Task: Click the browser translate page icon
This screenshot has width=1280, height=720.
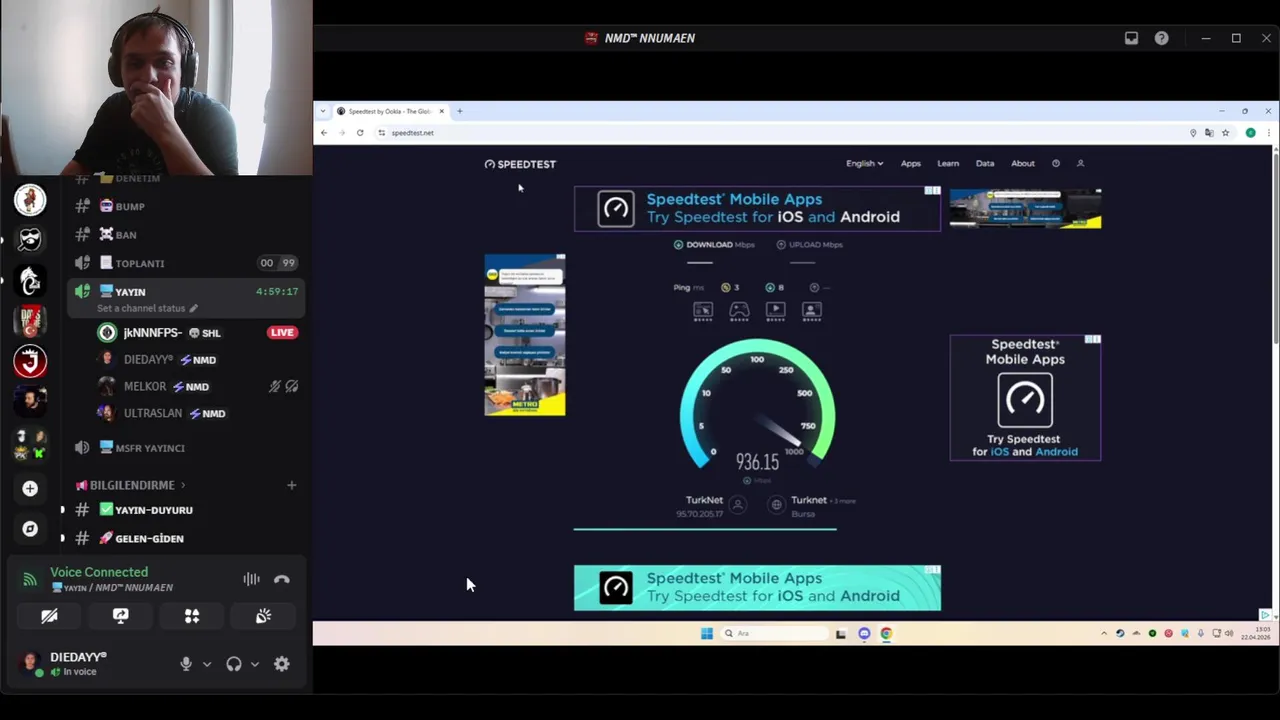Action: 1209,133
